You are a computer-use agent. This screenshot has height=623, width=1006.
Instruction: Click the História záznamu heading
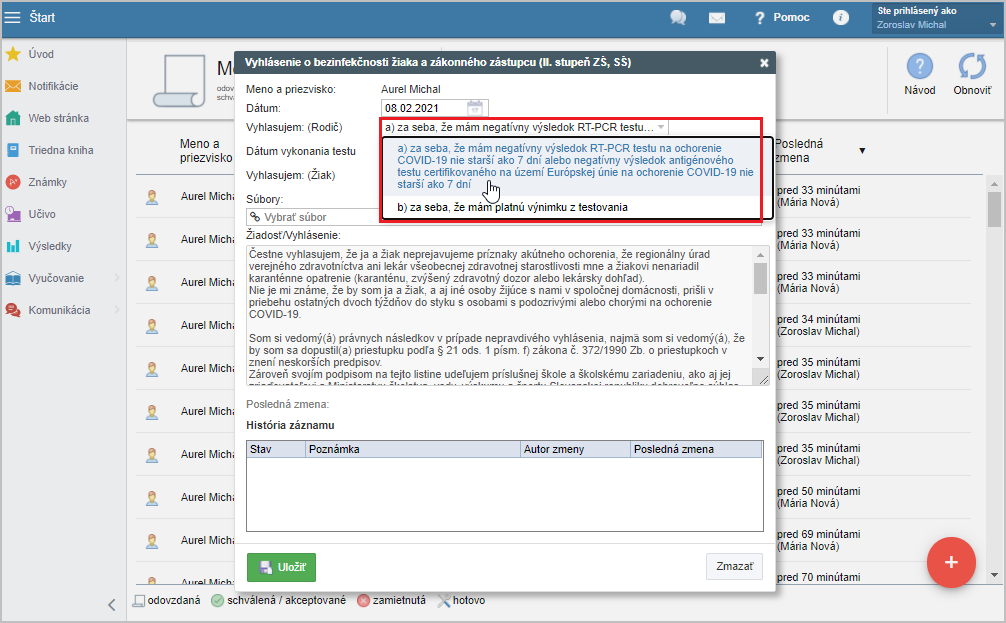[290, 425]
